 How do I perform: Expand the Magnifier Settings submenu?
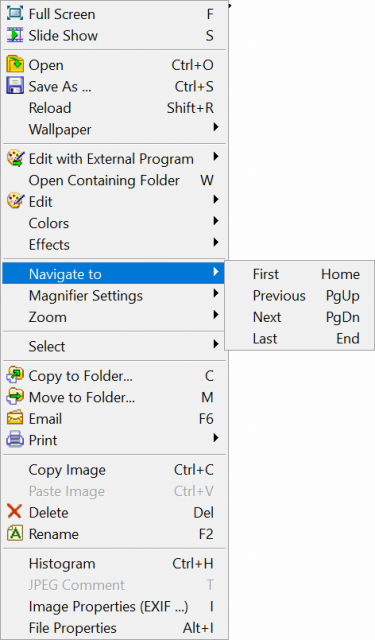click(x=114, y=296)
